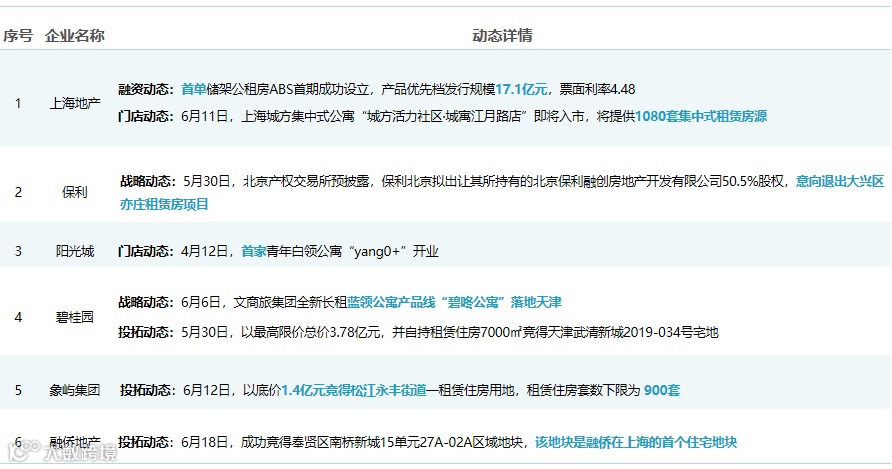Click text 北京产权交易所预披露

point(306,182)
